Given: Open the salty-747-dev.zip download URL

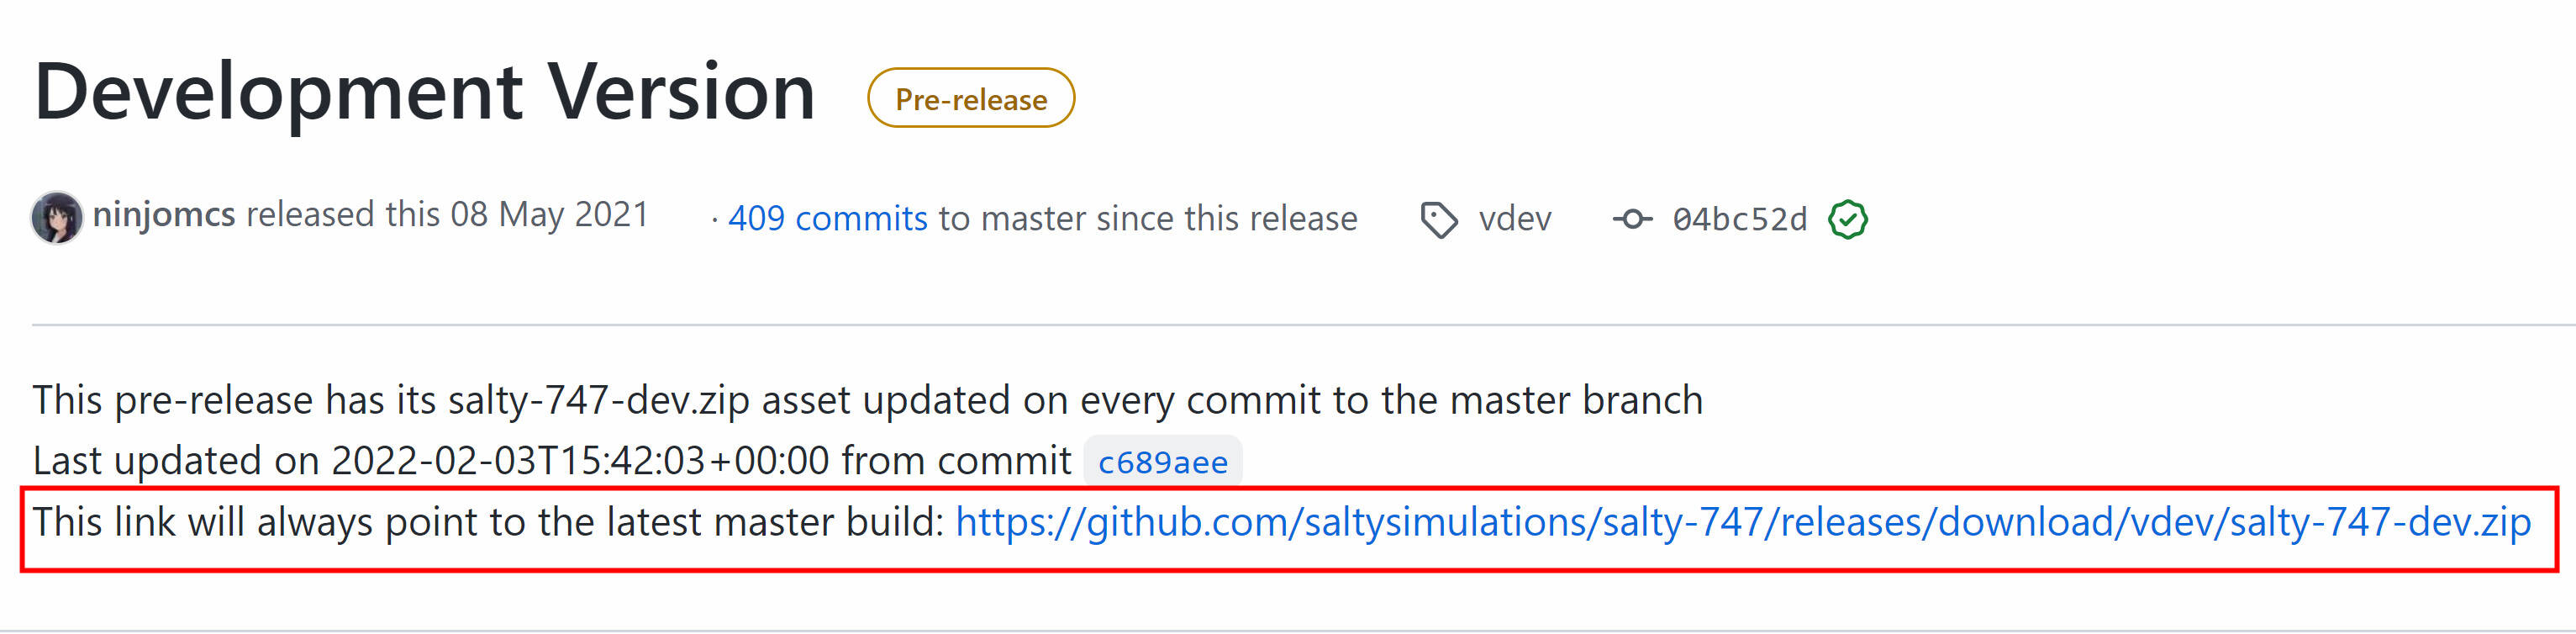Looking at the screenshot, I should tap(1743, 522).
